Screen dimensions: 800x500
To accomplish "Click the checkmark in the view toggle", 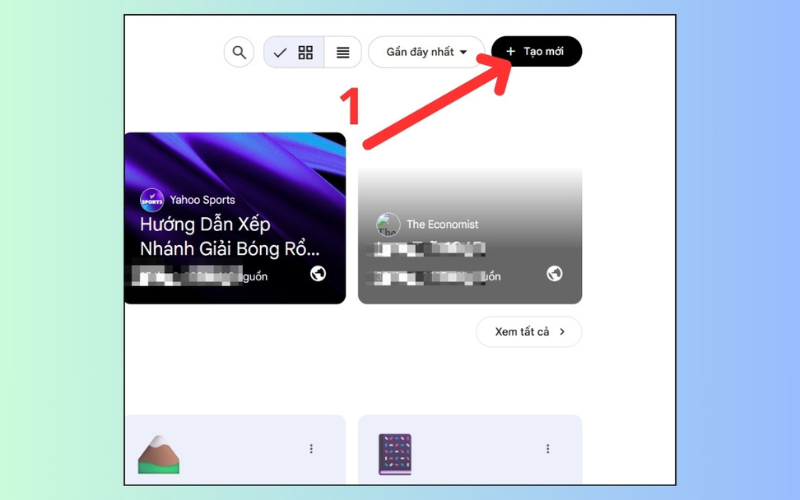I will point(280,52).
